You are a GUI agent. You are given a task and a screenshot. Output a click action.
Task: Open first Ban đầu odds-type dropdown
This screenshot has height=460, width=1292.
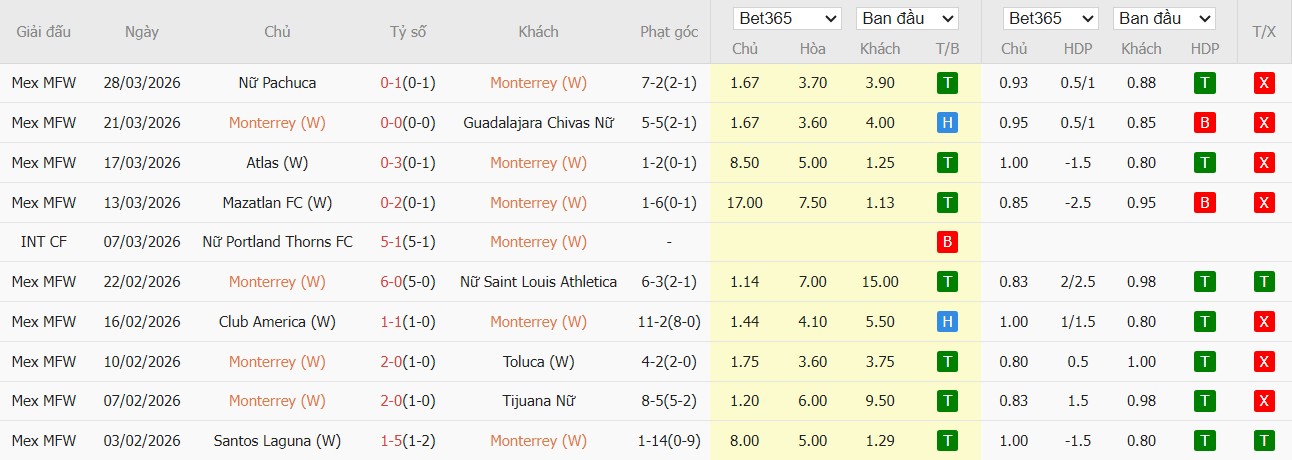(907, 18)
